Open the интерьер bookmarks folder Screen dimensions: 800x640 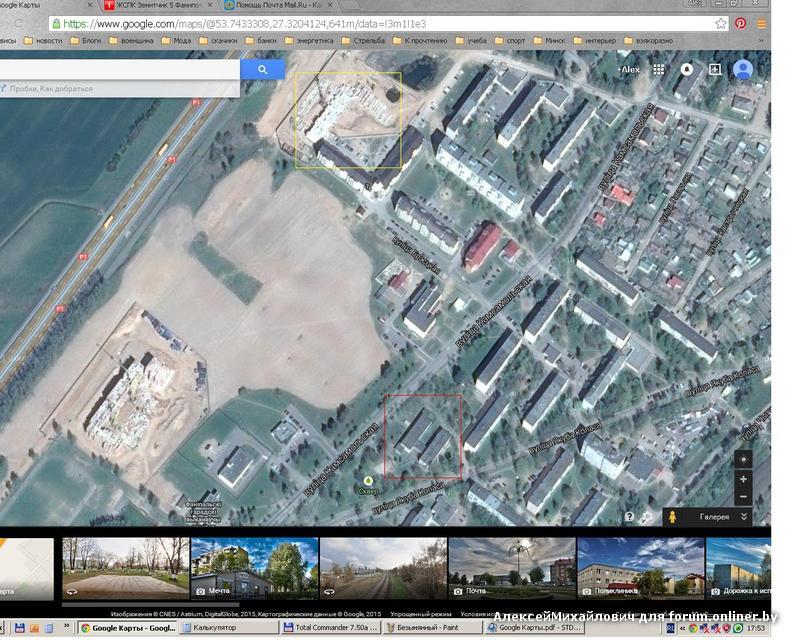pyautogui.click(x=595, y=40)
